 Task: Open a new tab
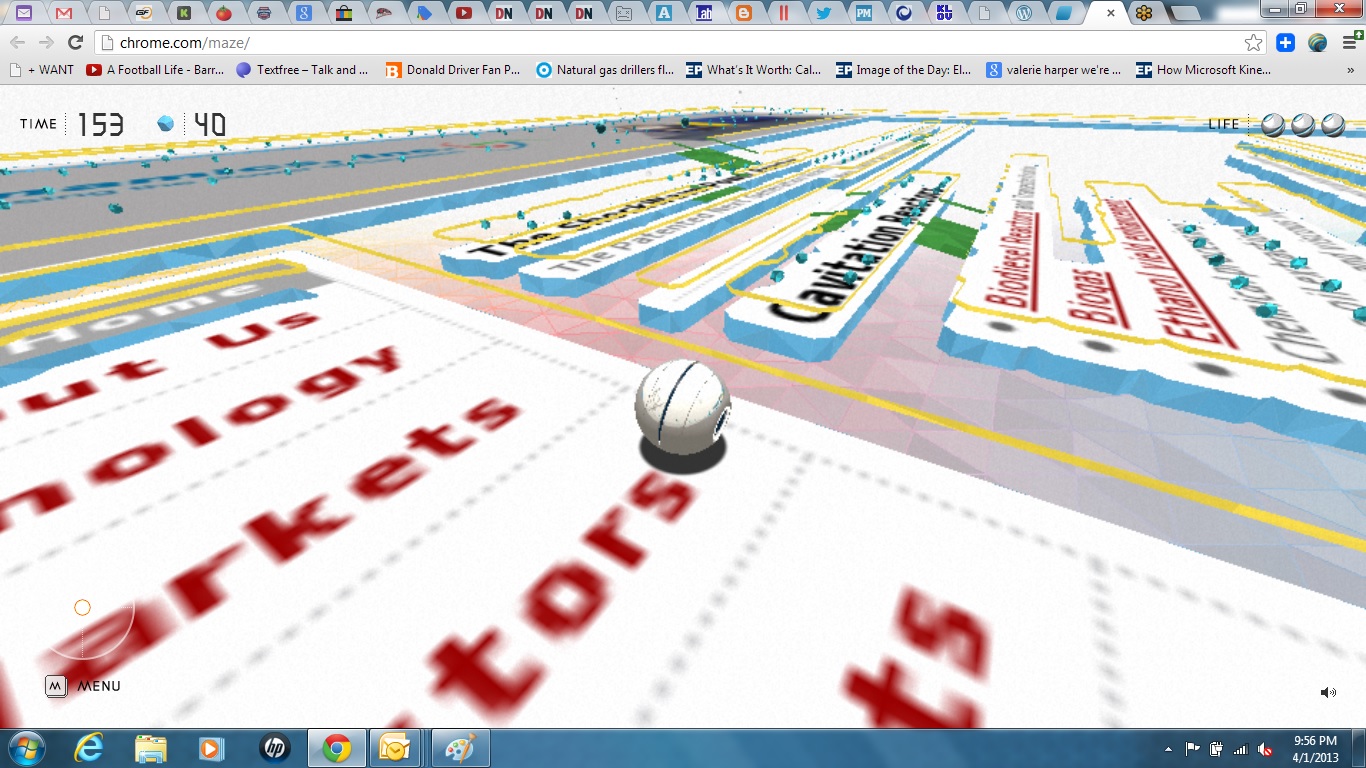(1185, 13)
